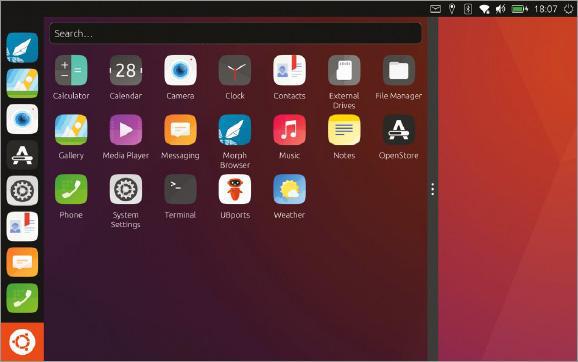This screenshot has width=578, height=362.
Task: Click the Gallery icon in the left launcher
Action: pyautogui.click(x=22, y=83)
